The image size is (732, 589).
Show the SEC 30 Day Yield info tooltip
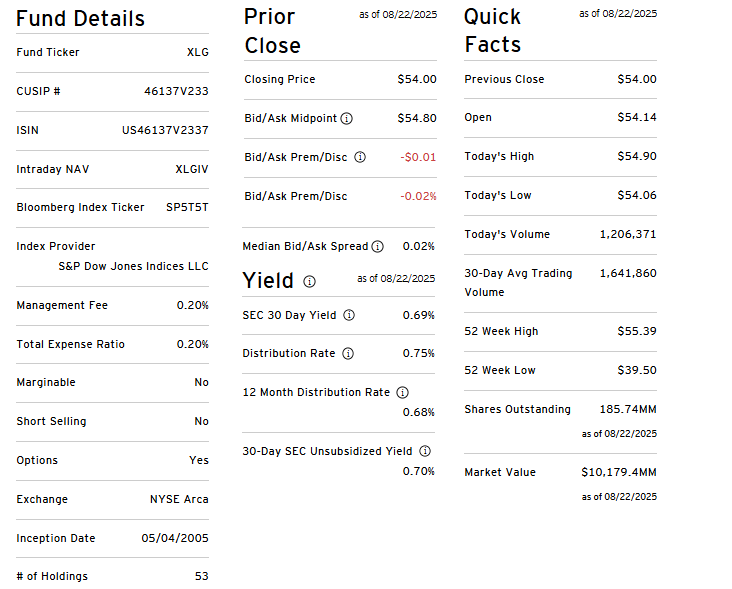349,315
